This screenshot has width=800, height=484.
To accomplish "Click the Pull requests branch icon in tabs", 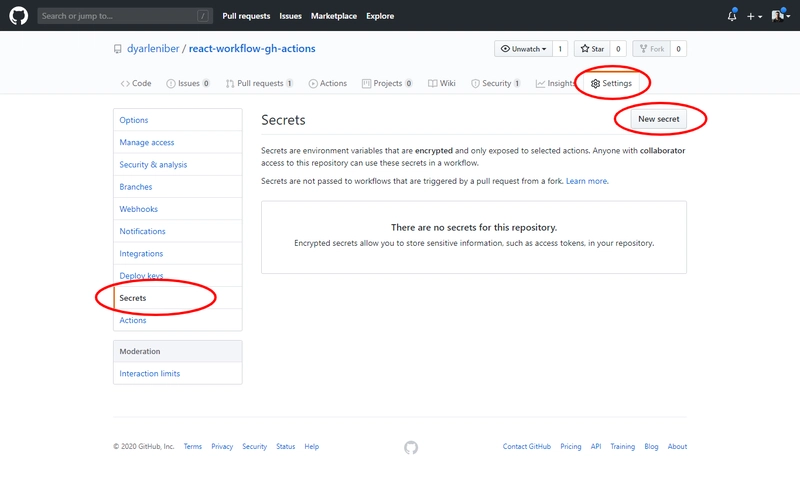I will [230, 84].
